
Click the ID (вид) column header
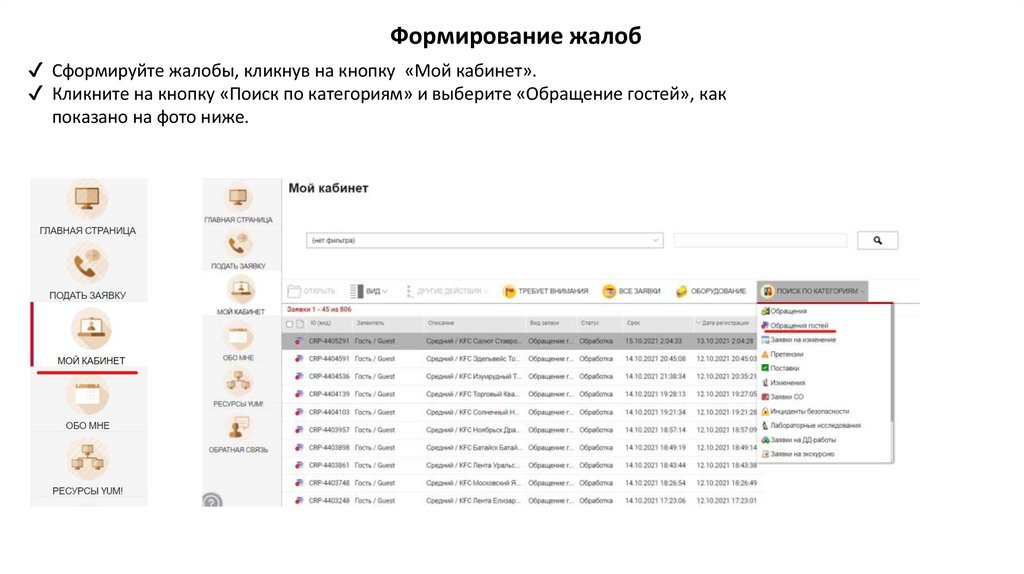point(320,323)
